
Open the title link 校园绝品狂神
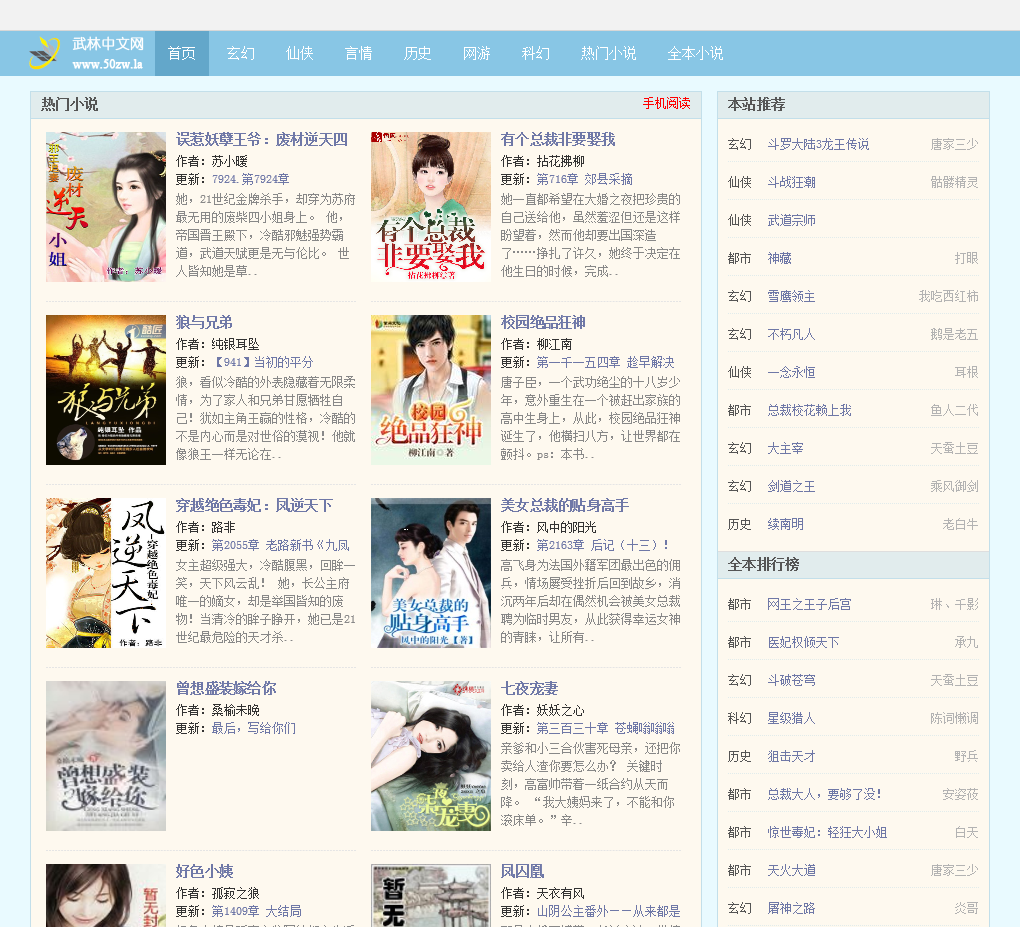coord(543,322)
